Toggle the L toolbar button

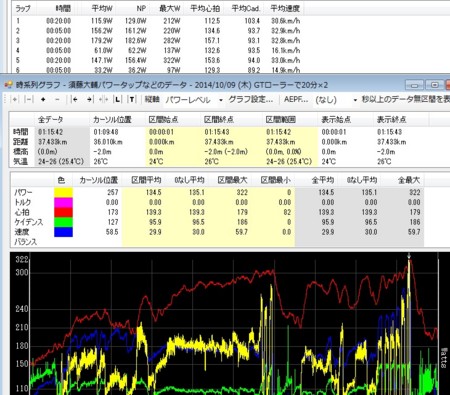117,99
